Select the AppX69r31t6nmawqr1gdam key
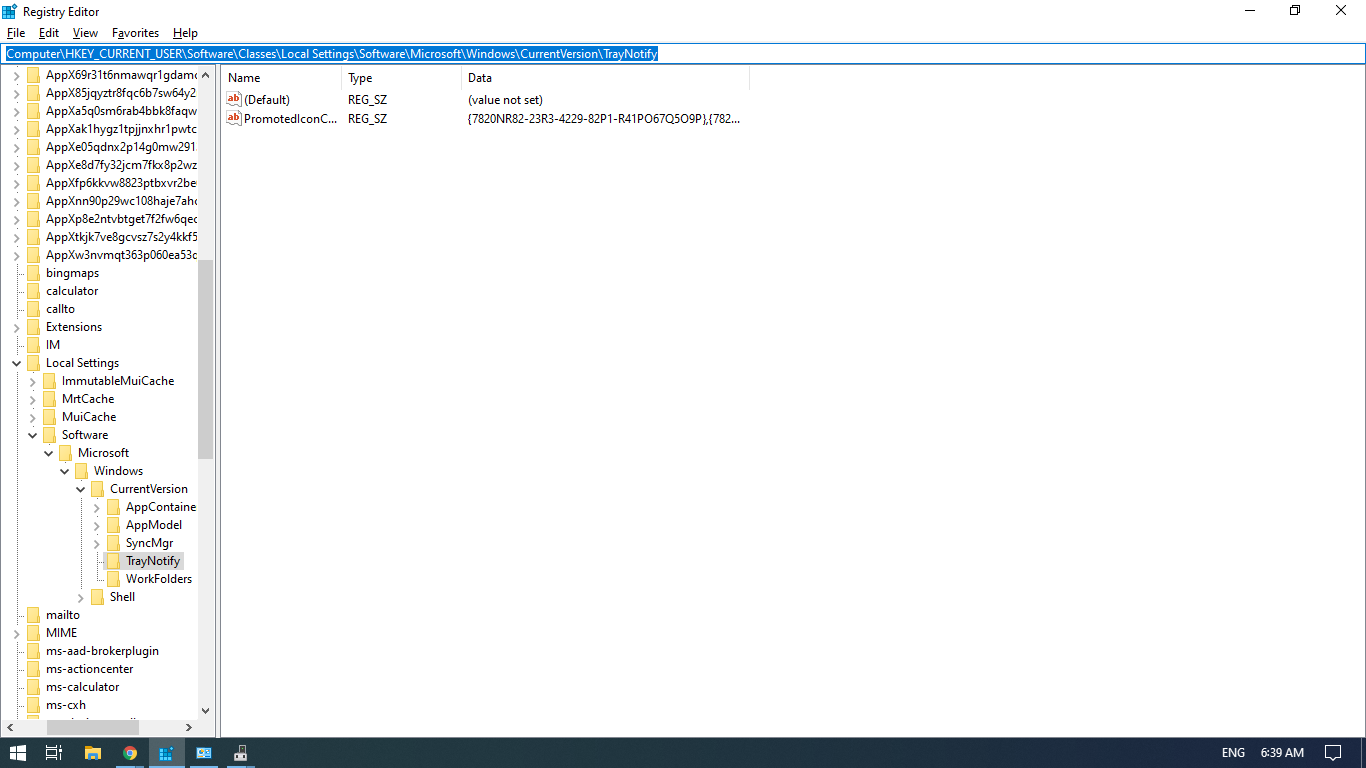This screenshot has width=1366, height=768. (121, 75)
